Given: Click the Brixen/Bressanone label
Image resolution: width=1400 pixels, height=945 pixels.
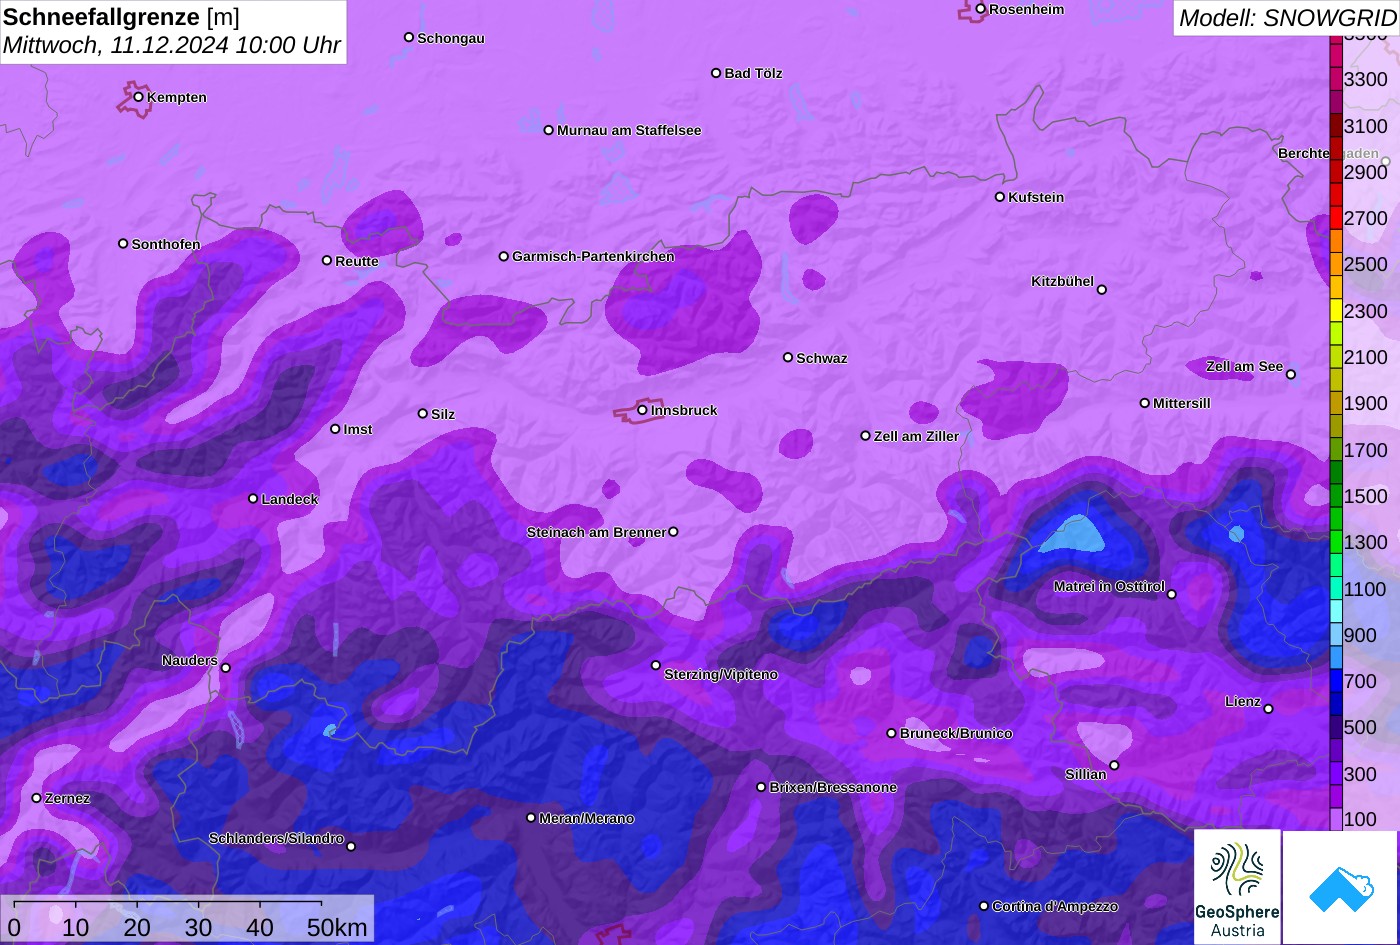Looking at the screenshot, I should click(x=833, y=787).
